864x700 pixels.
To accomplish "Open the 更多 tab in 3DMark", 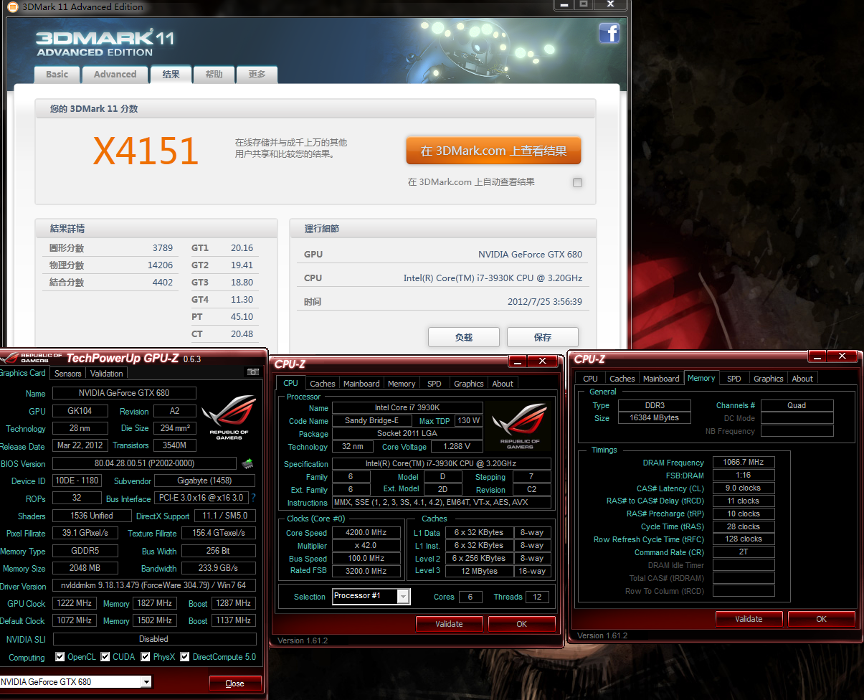I will (x=257, y=74).
